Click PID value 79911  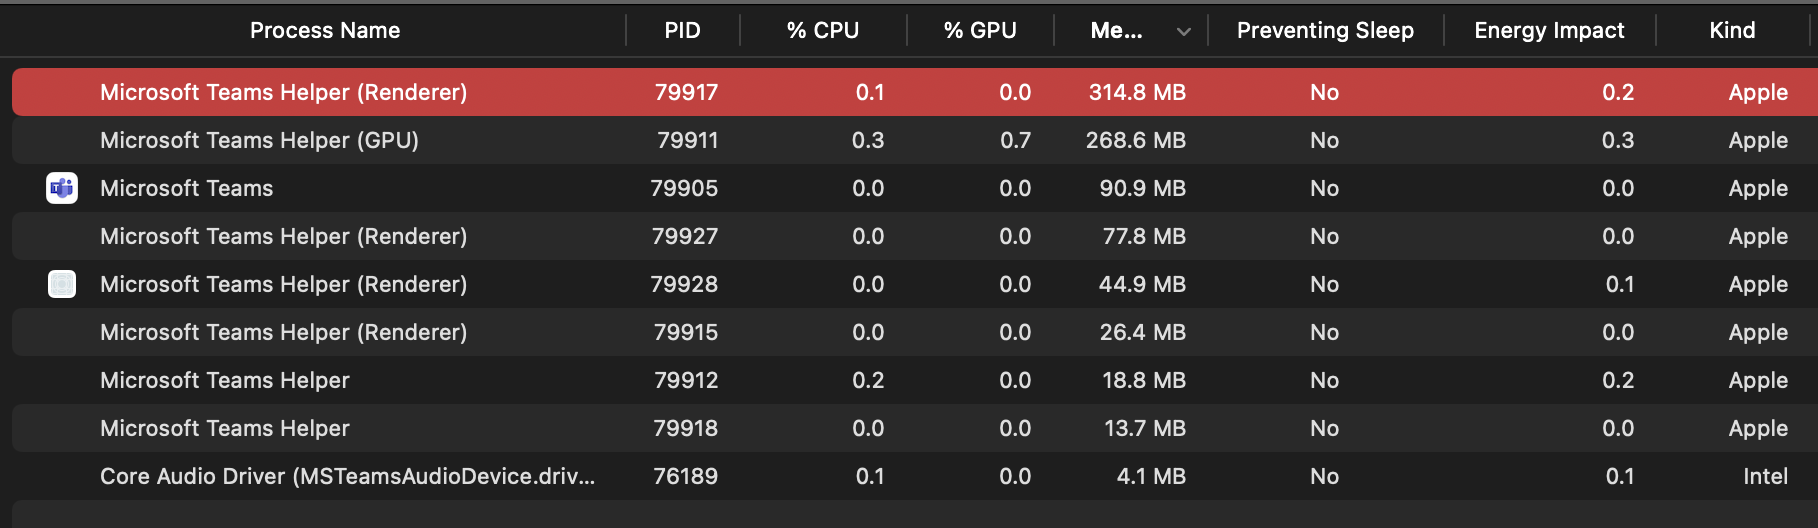pyautogui.click(x=688, y=140)
